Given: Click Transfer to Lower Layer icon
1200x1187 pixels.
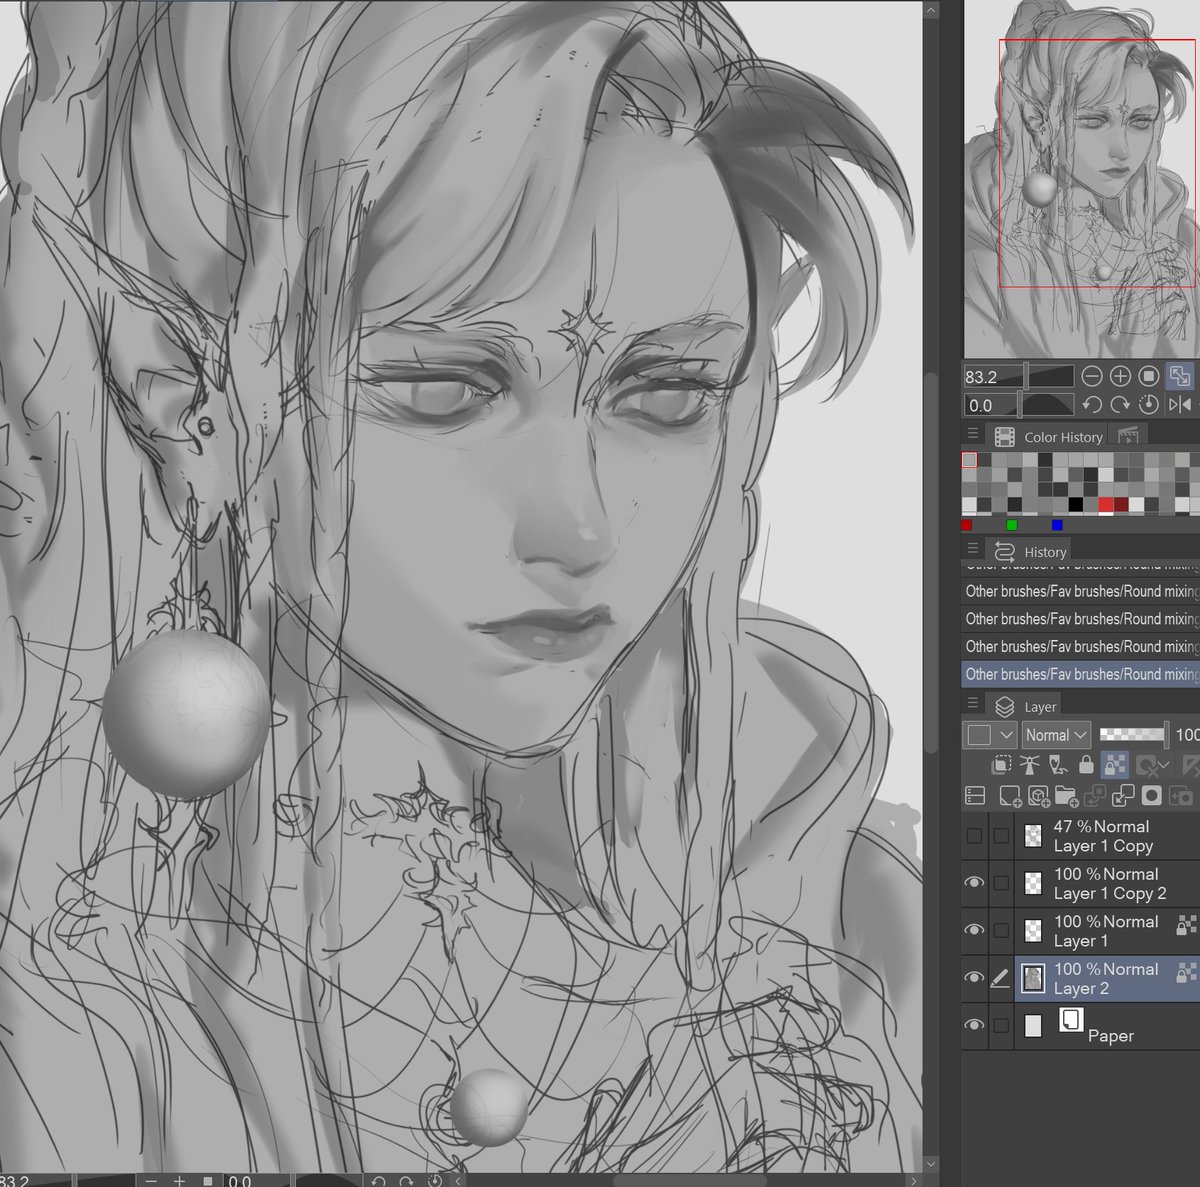Looking at the screenshot, I should (1095, 796).
